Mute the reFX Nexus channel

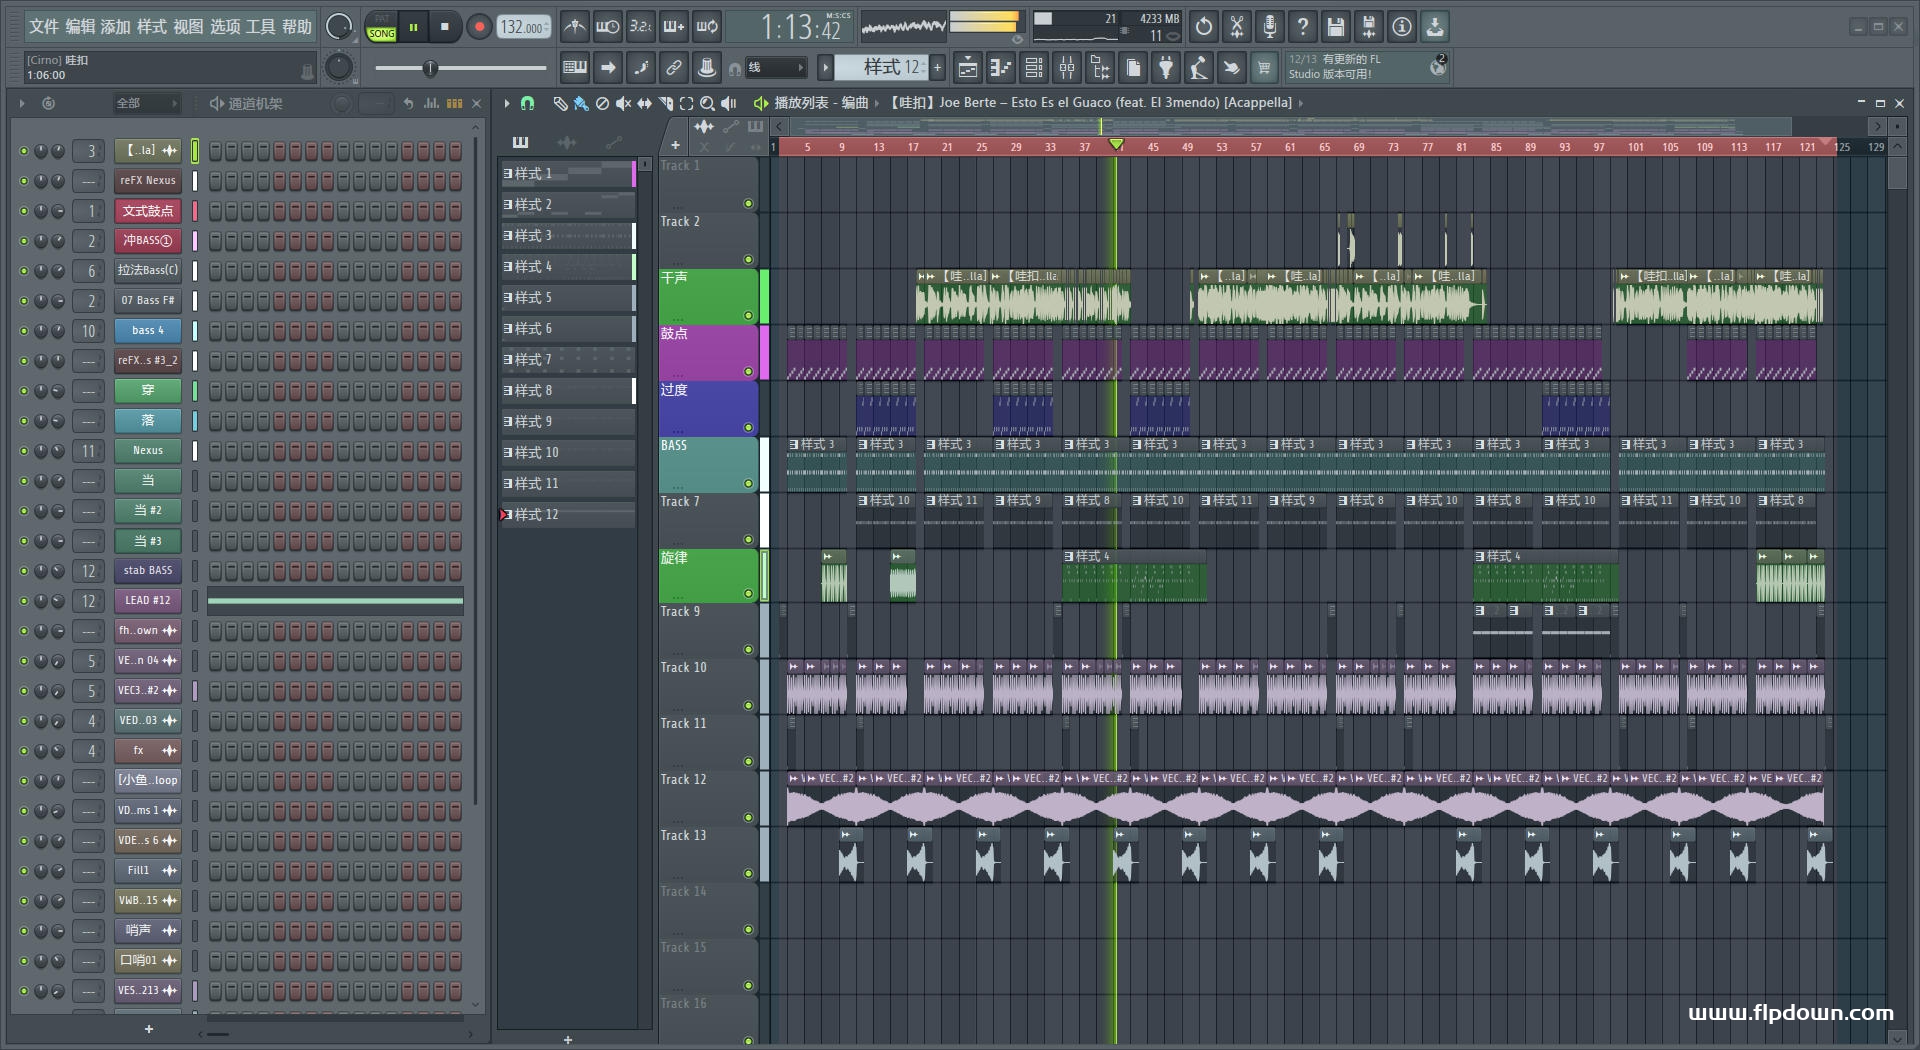(24, 181)
